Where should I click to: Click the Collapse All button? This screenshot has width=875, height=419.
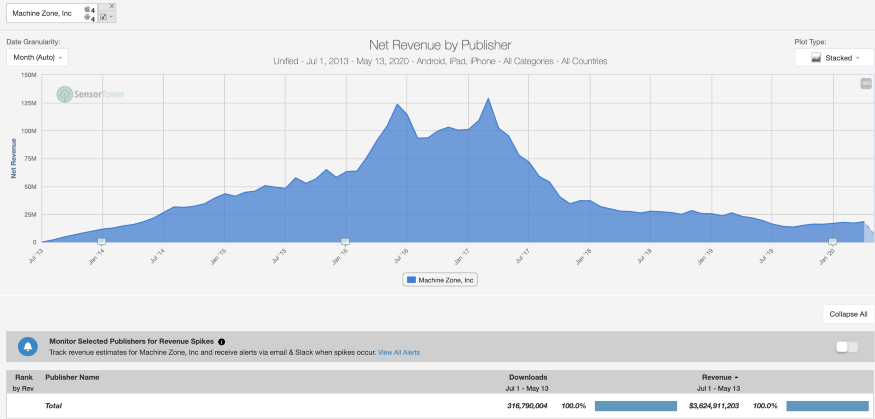848,314
